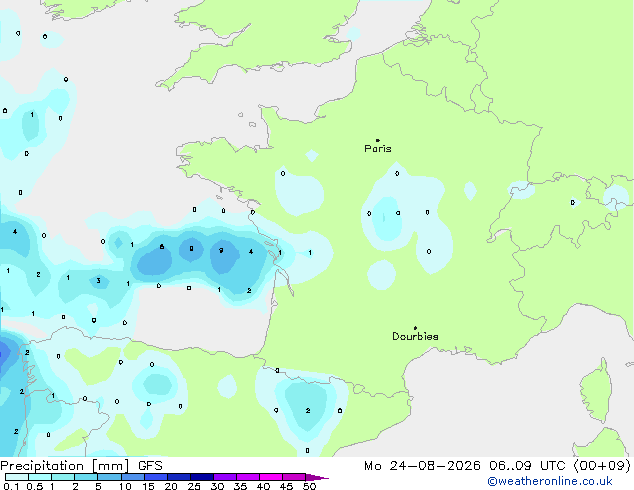
Task: Pick the 1 to 2 mm legend swatch
Action: pos(63,477)
